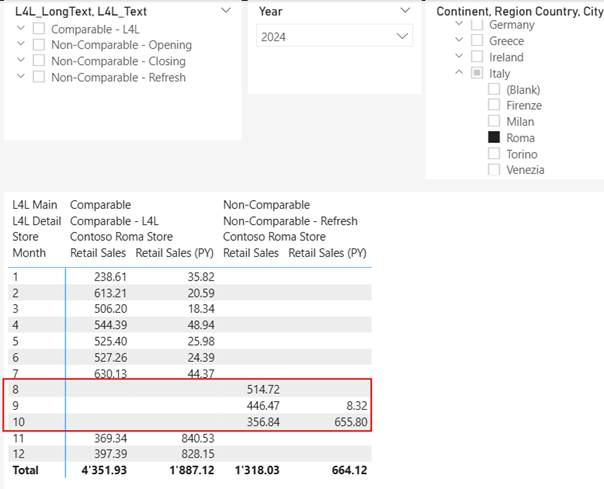
Task: Collapse the Italy tree node
Action: click(459, 74)
